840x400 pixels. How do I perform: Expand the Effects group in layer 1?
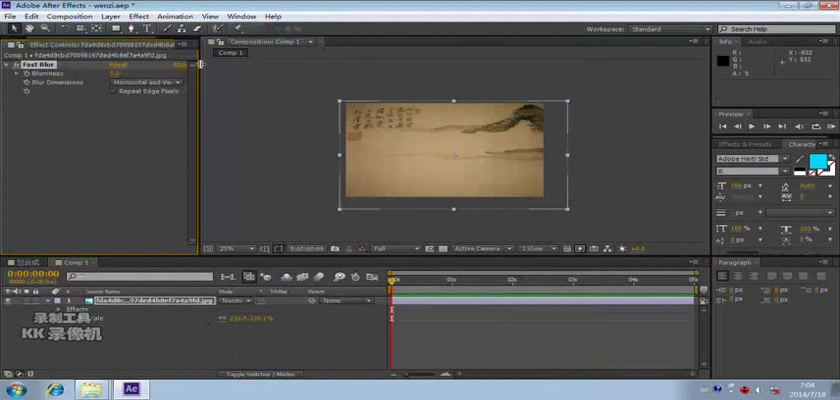point(58,310)
